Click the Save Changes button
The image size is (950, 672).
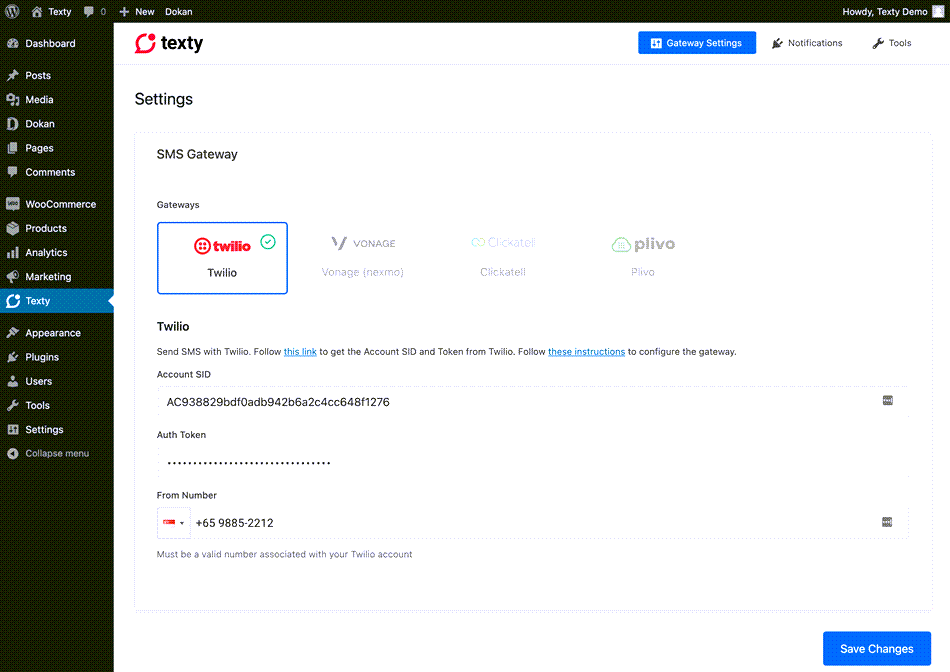pyautogui.click(x=877, y=649)
